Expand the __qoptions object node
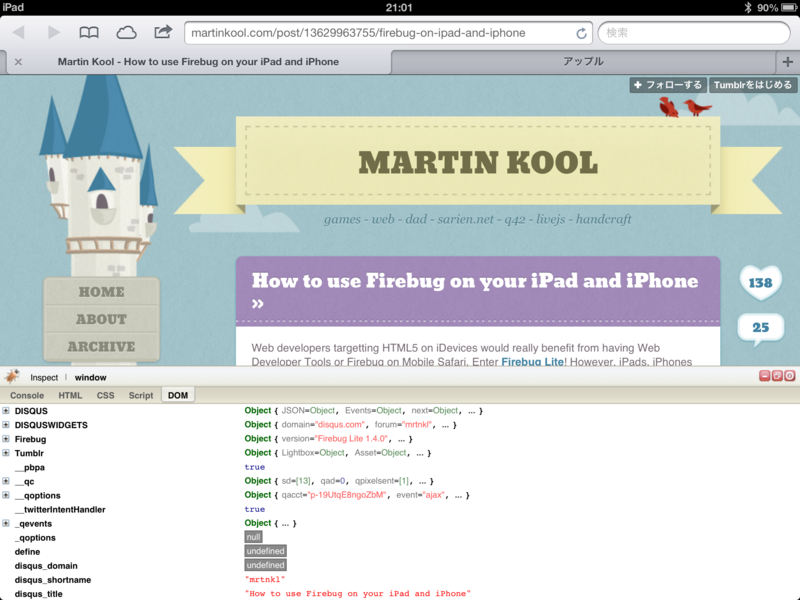The image size is (800, 600). pos(6,495)
